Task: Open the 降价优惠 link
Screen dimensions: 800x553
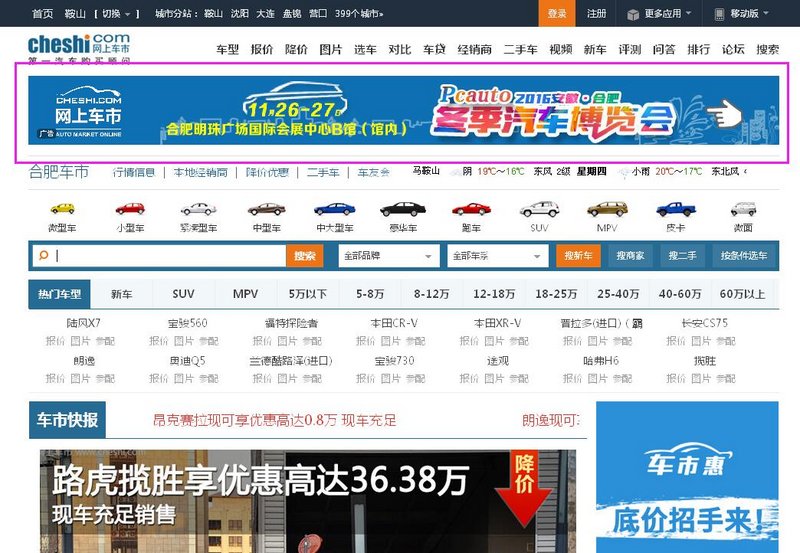Action: coord(267,172)
